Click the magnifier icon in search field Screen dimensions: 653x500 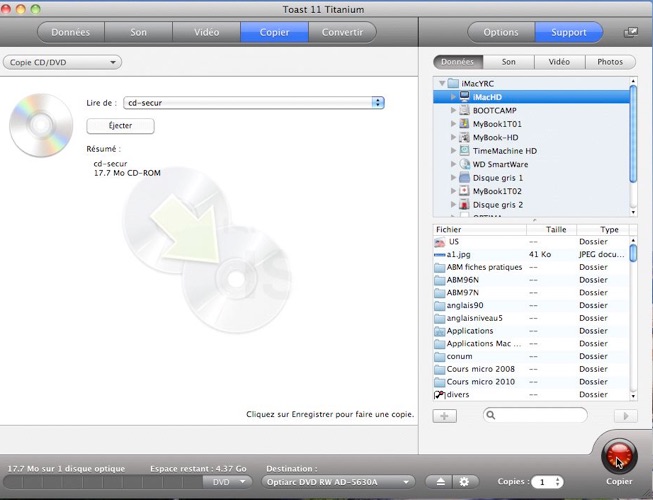491,415
